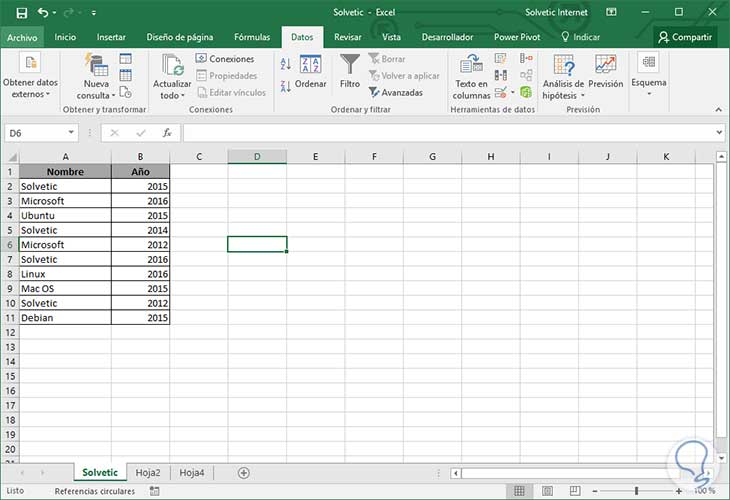Open the Customize Quick Access Toolbar dropdown
The height and width of the screenshot is (500, 730).
pyautogui.click(x=94, y=13)
